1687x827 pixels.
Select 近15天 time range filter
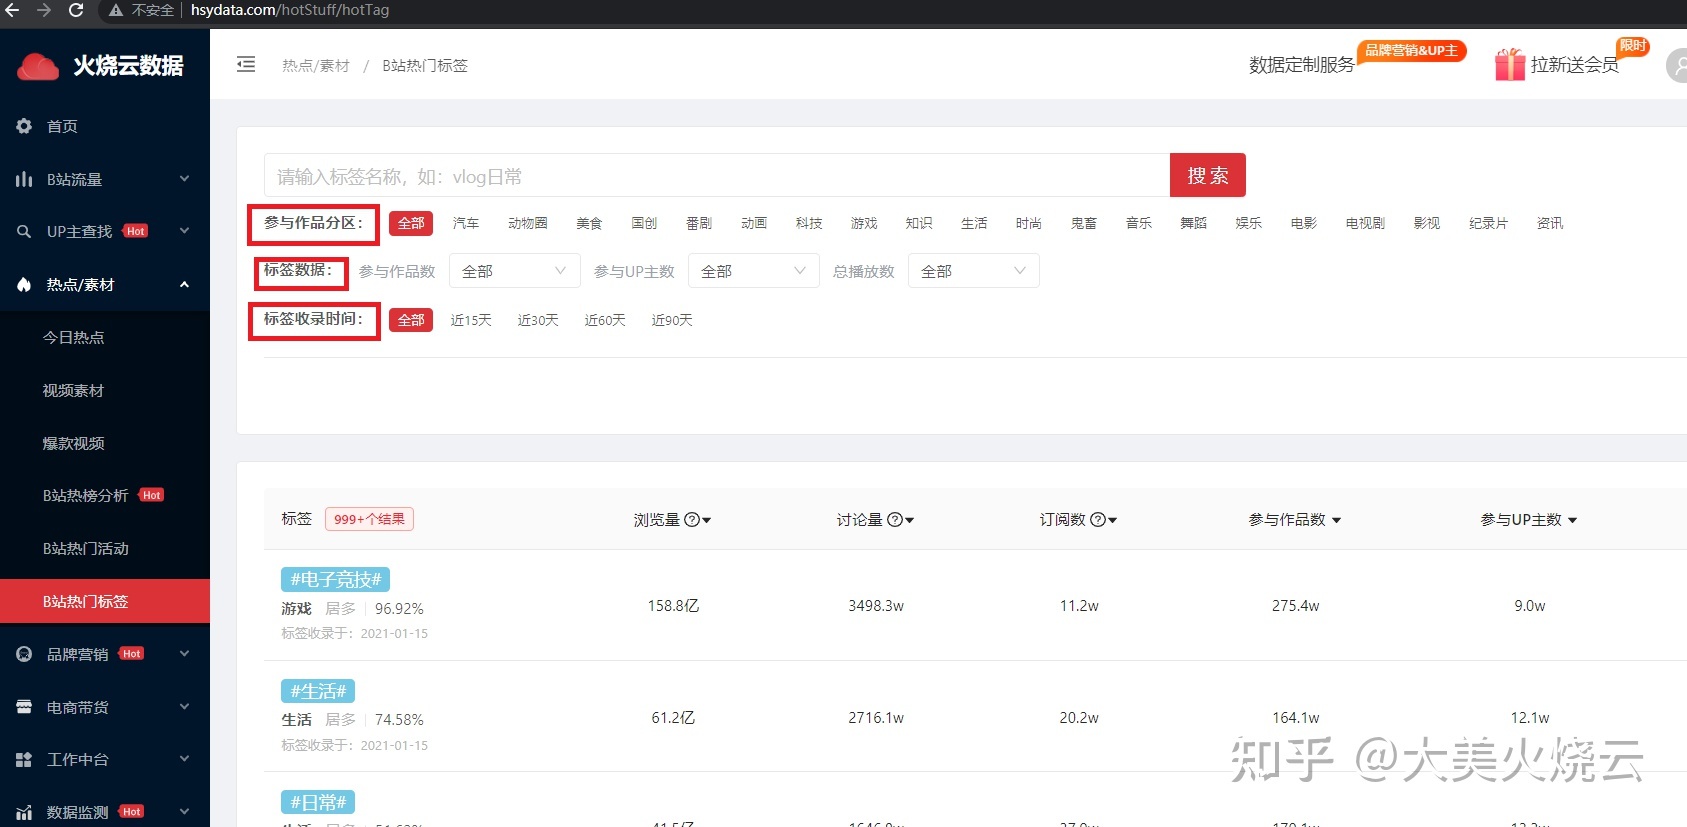(471, 320)
